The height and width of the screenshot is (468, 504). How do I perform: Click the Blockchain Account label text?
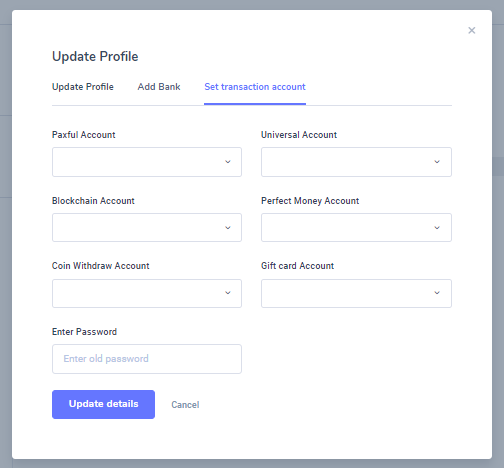(93, 201)
